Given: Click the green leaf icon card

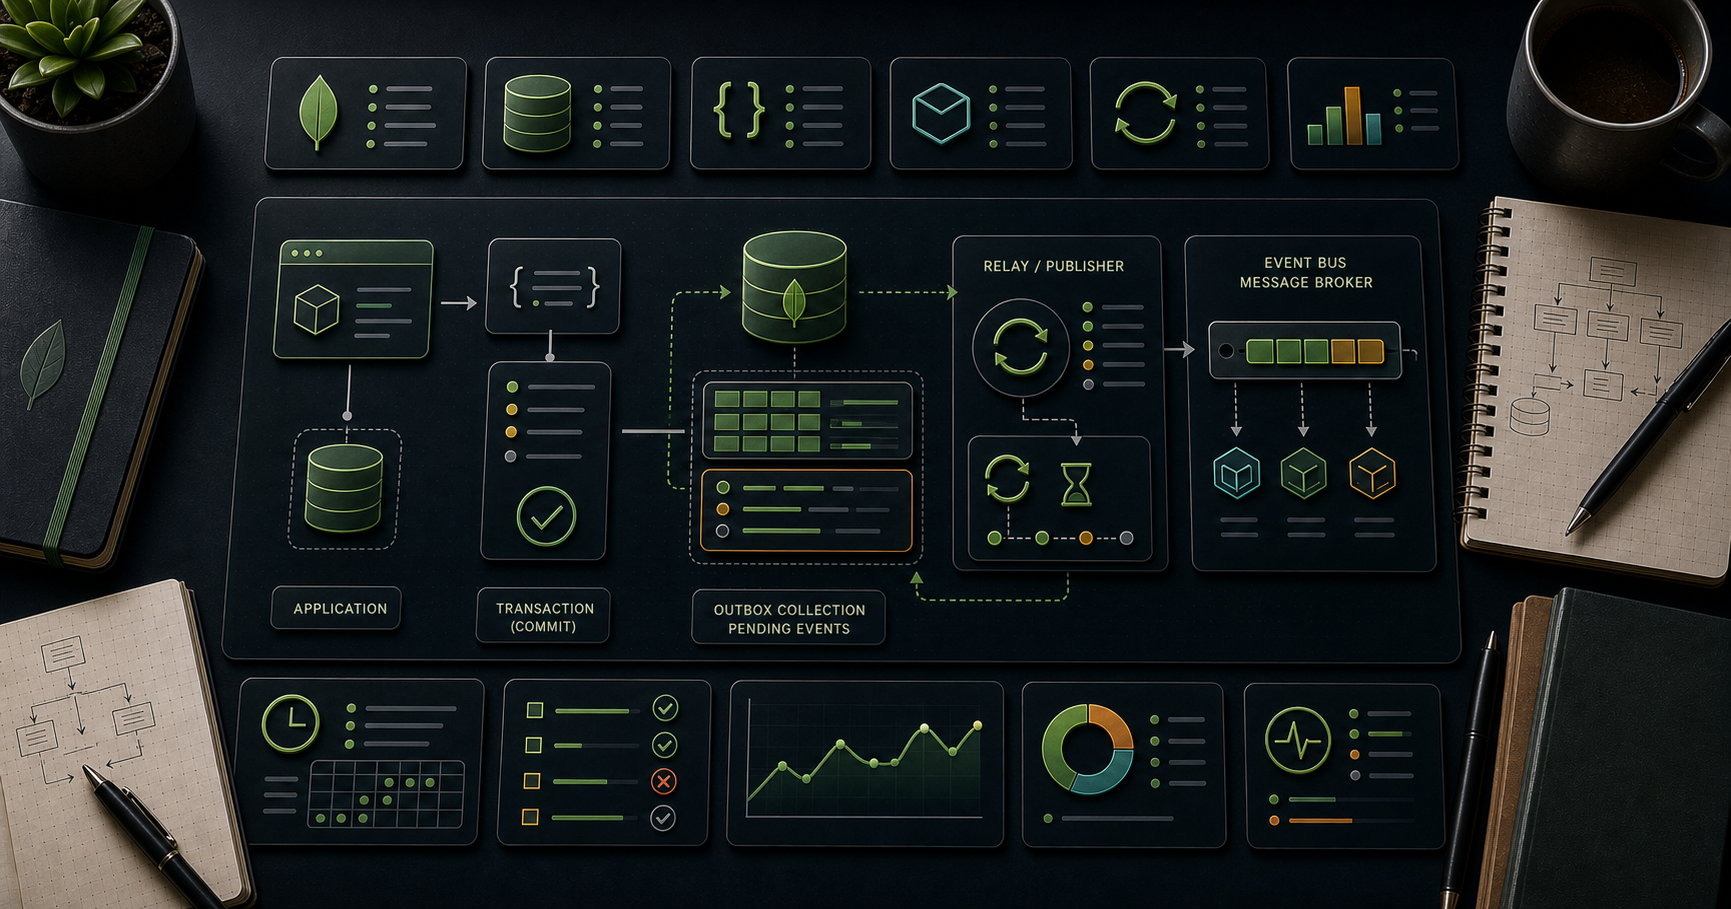Looking at the screenshot, I should (x=366, y=113).
